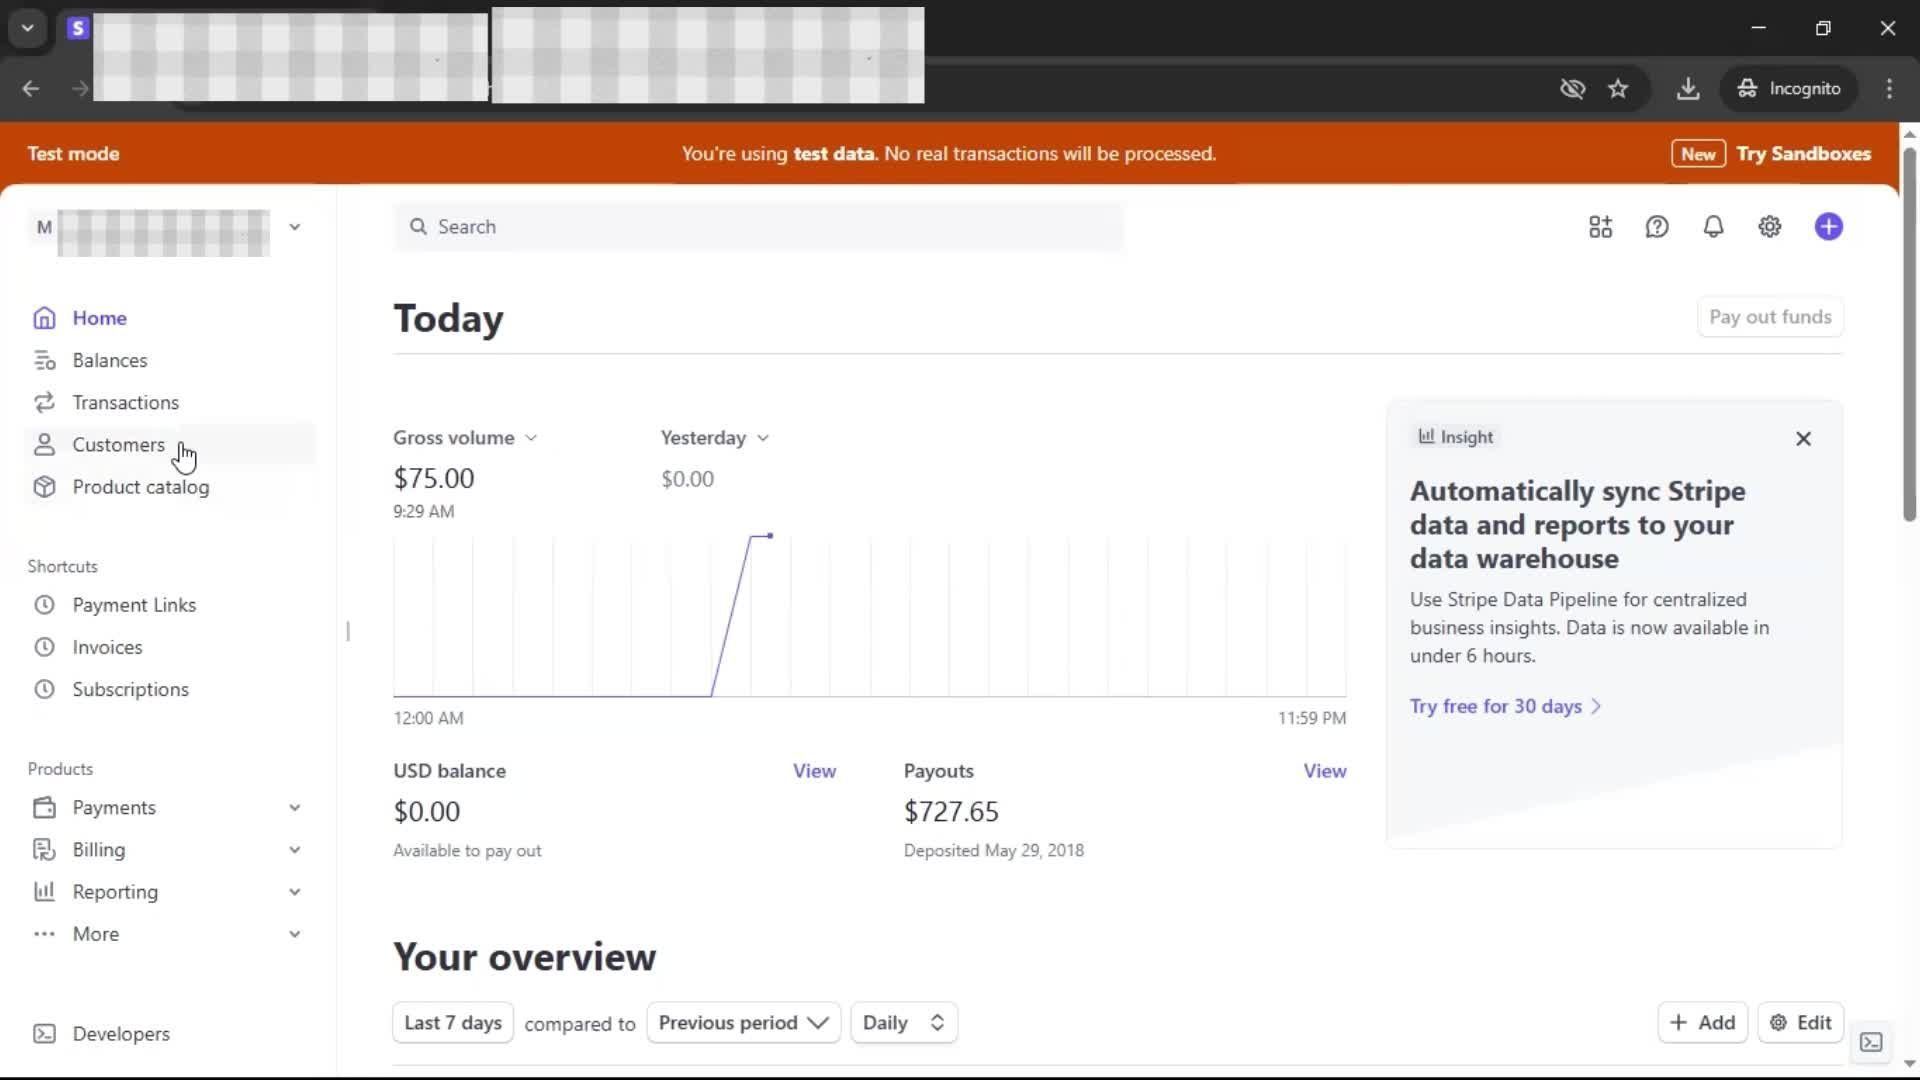Screen dimensions: 1920x1080
Task: Click the page's vertical scrollbar thumb
Action: [1909, 330]
